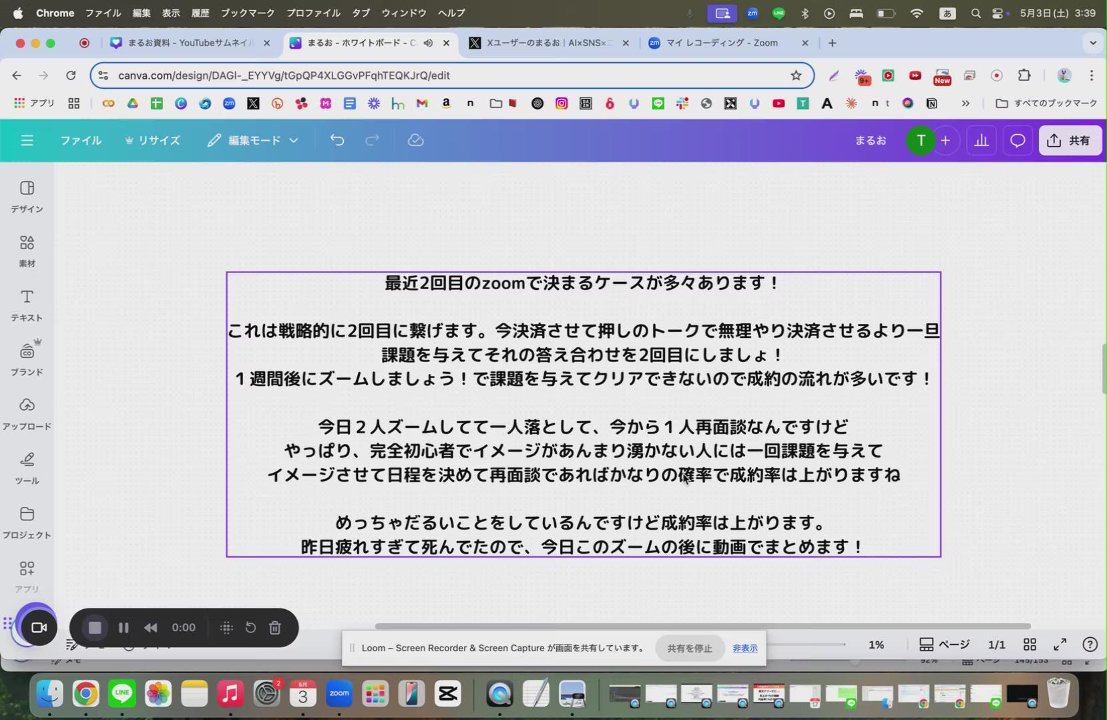
Task: Bookmark this page with star icon
Action: [x=796, y=76]
